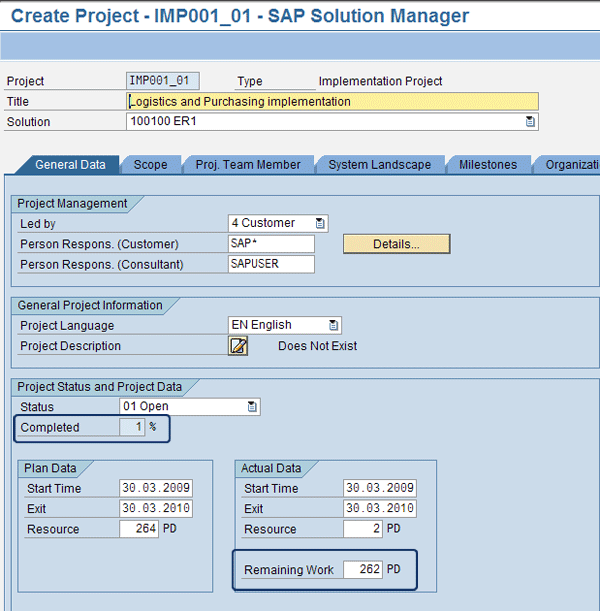Click the Actual Data Exit date field

(379, 509)
